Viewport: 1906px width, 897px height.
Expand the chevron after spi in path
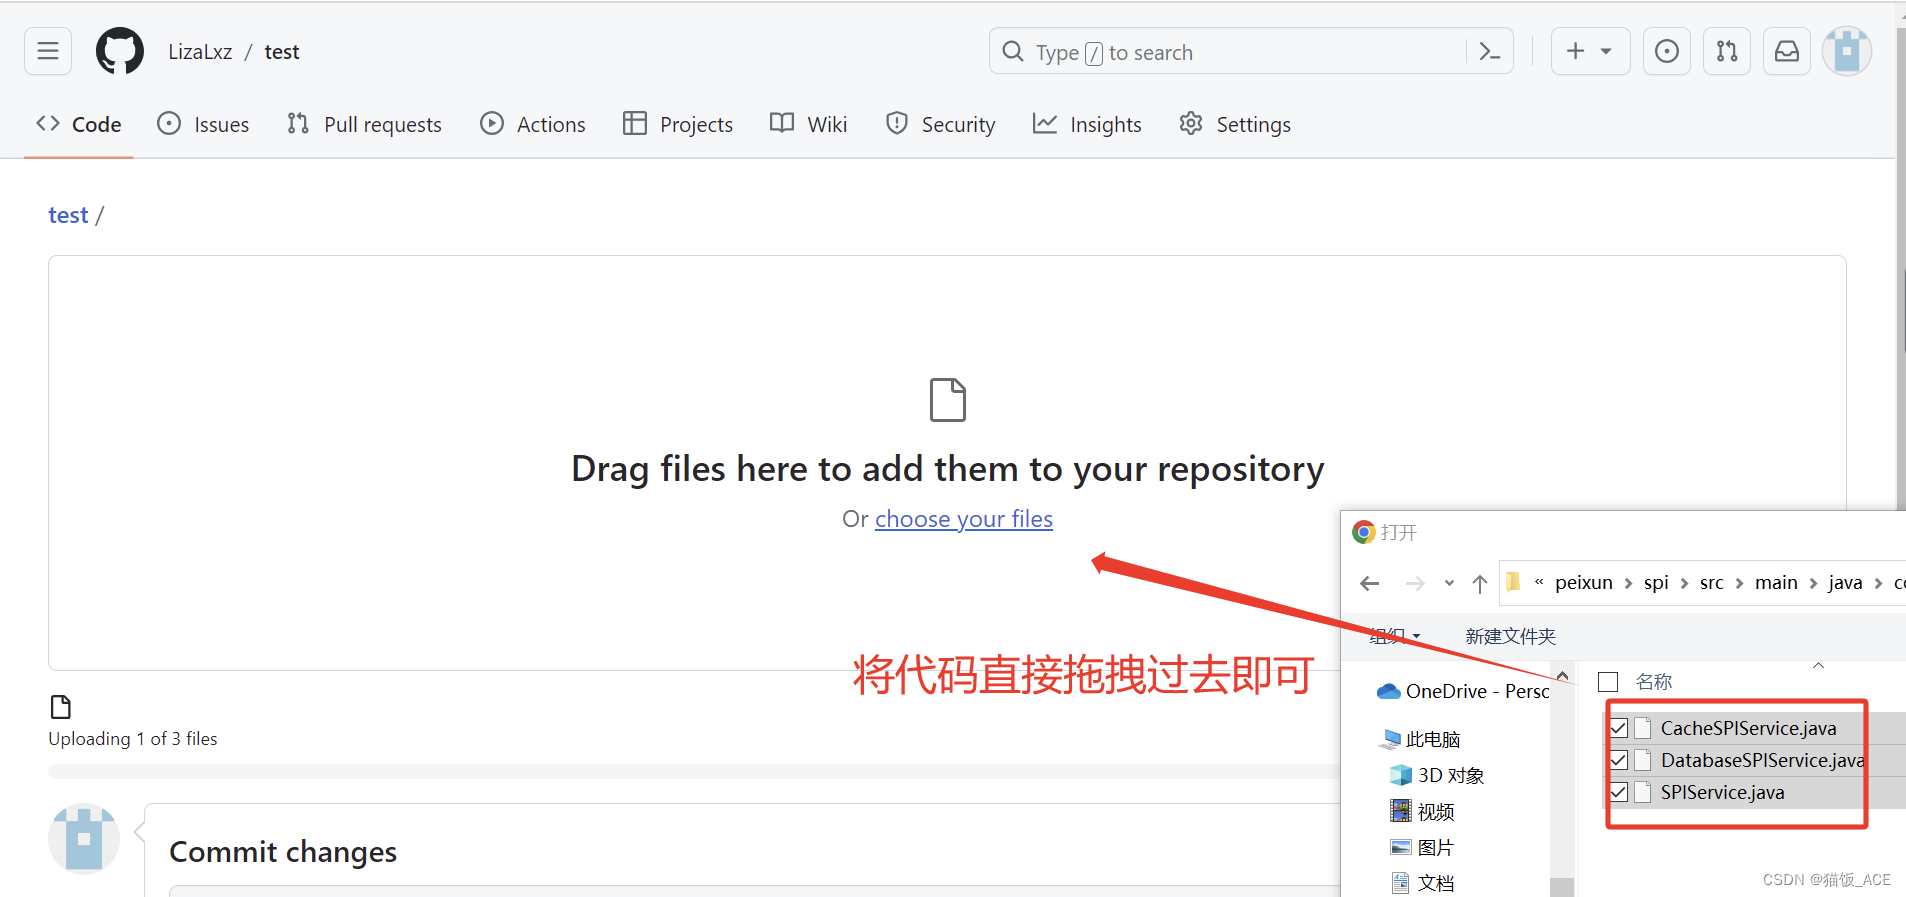[x=1685, y=583]
